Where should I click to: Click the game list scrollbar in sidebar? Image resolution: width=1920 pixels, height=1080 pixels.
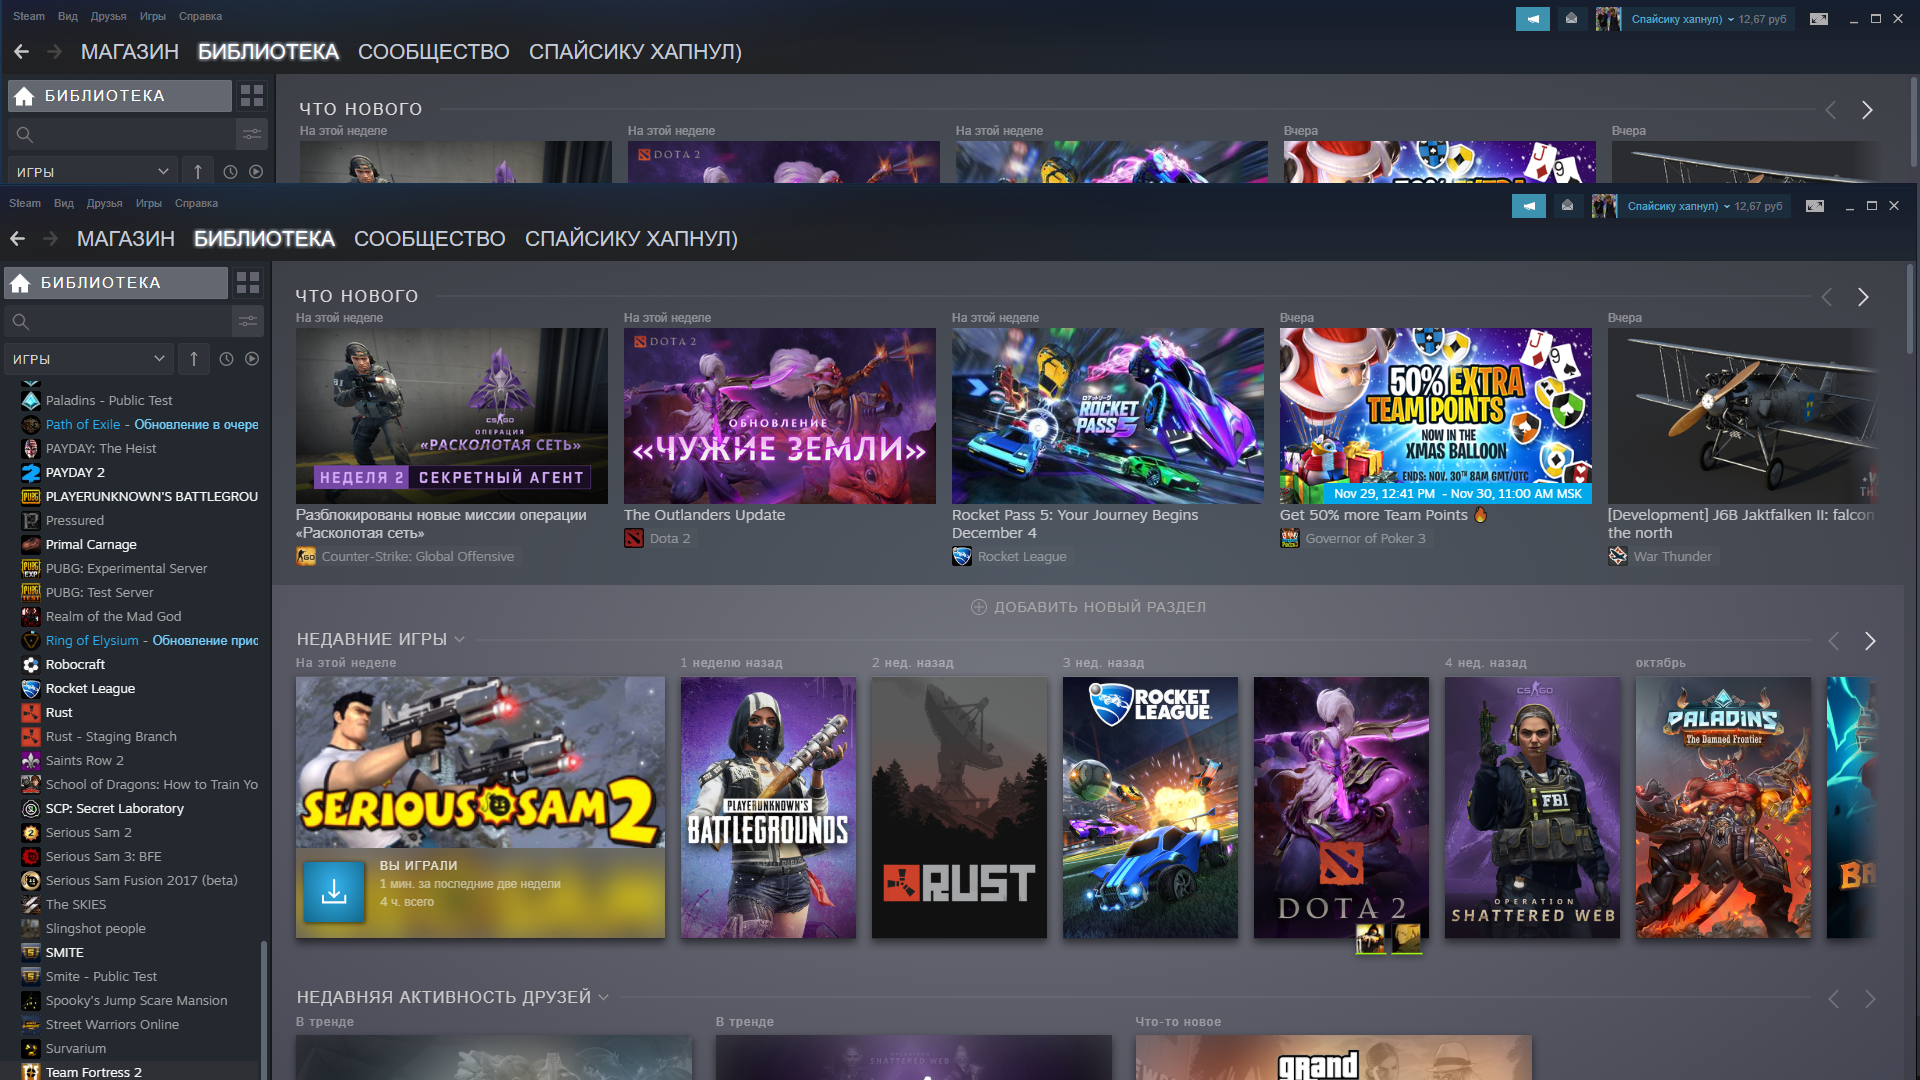[264, 1010]
